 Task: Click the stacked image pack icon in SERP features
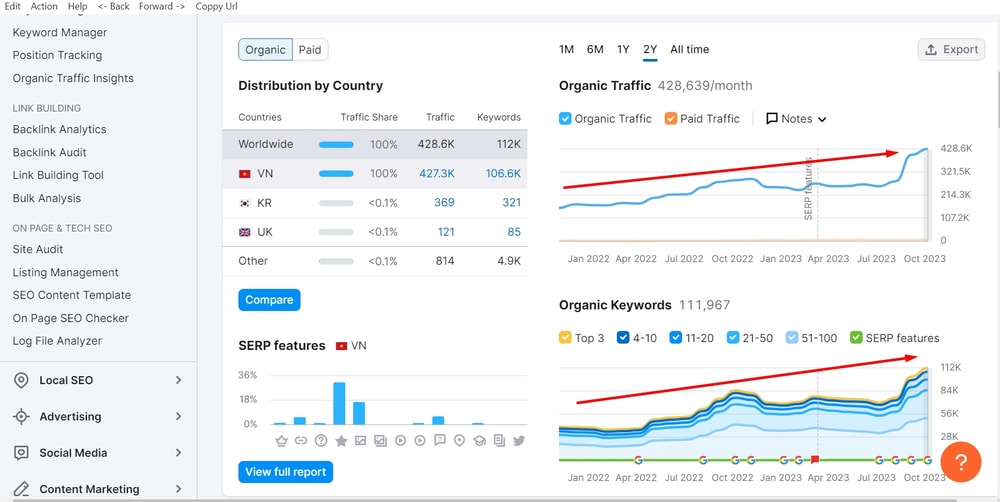[x=380, y=441]
